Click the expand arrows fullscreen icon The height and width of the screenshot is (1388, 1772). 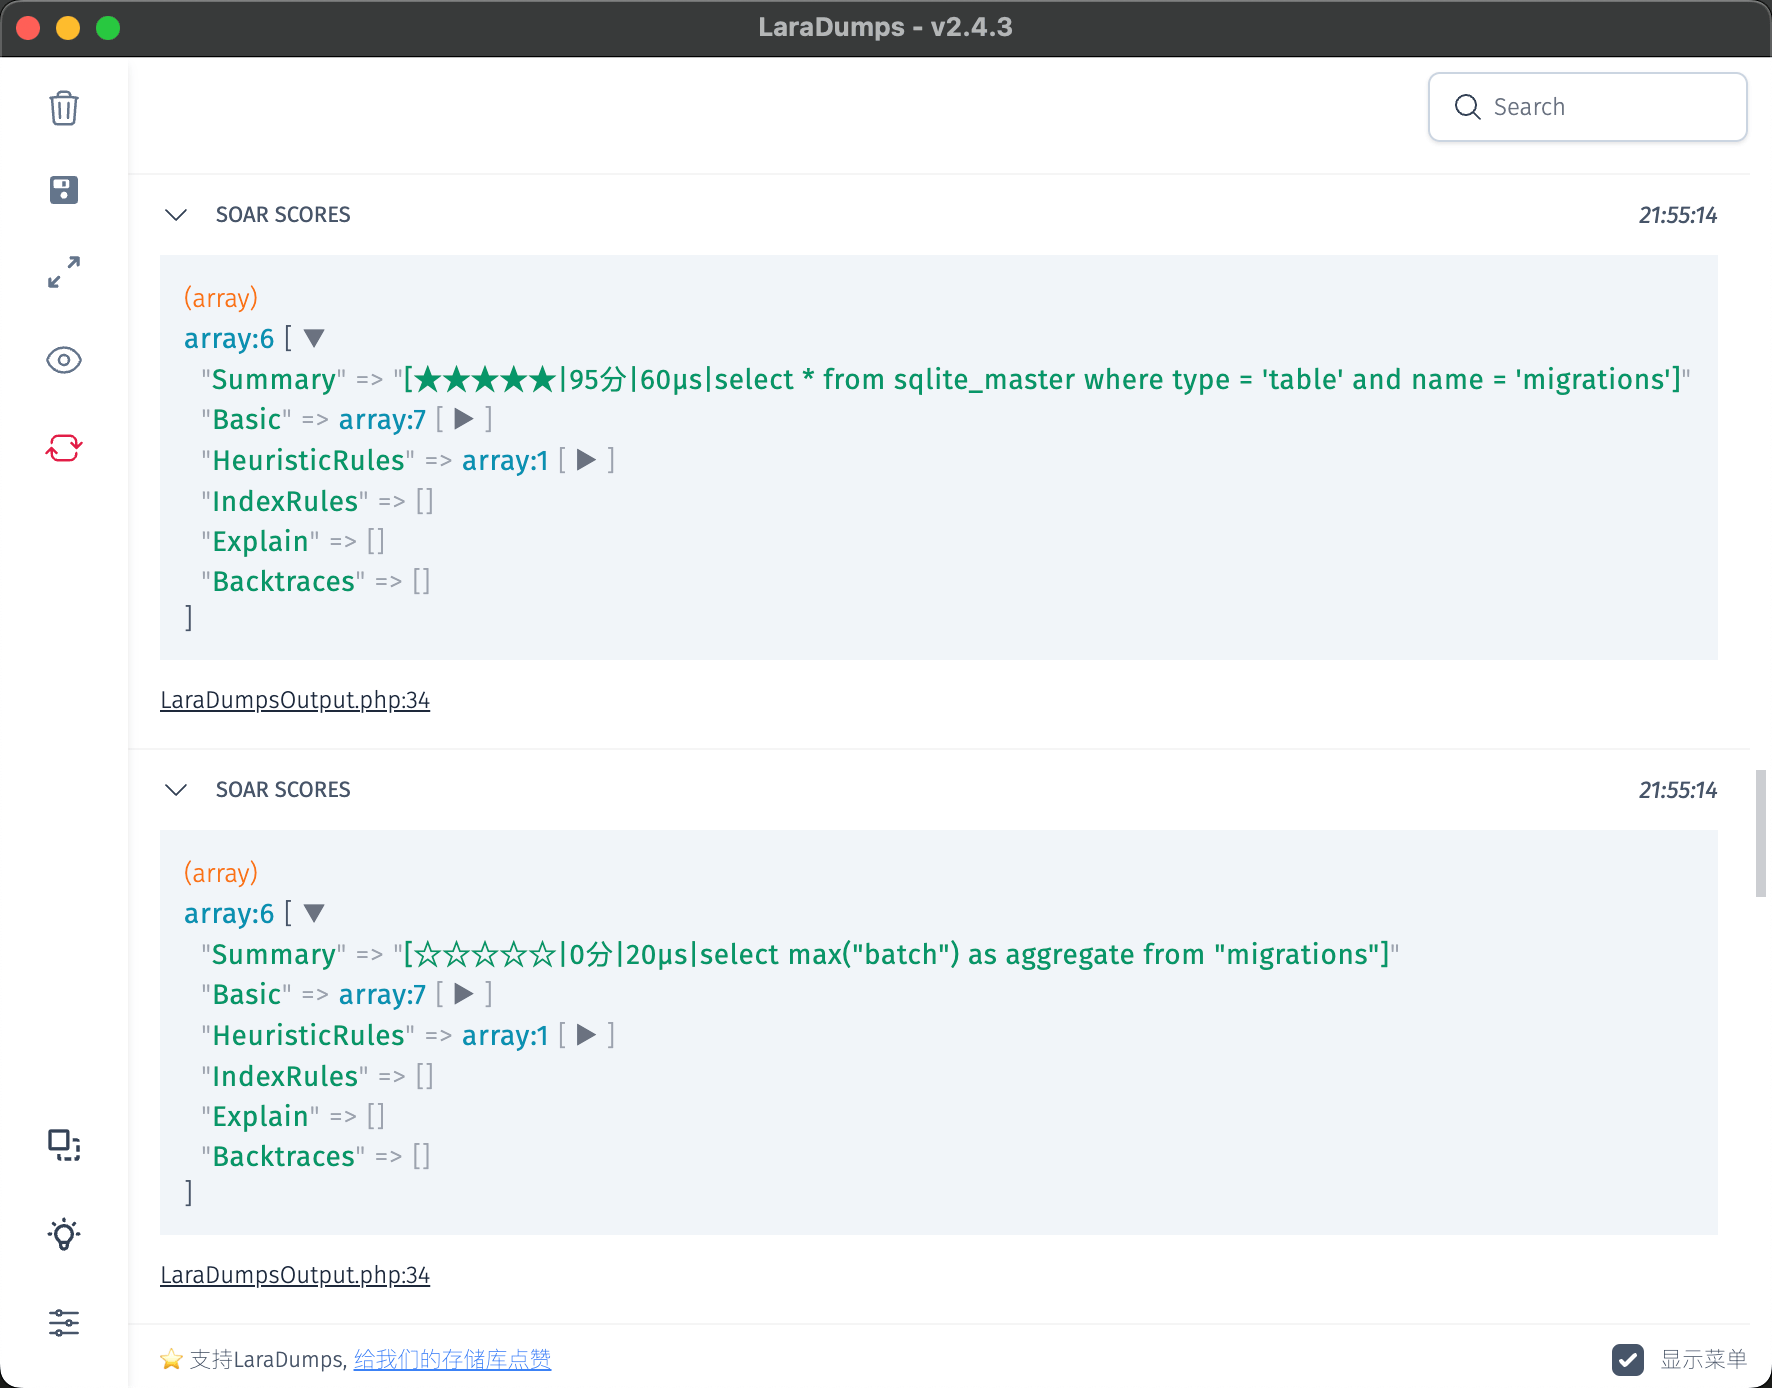tap(64, 272)
